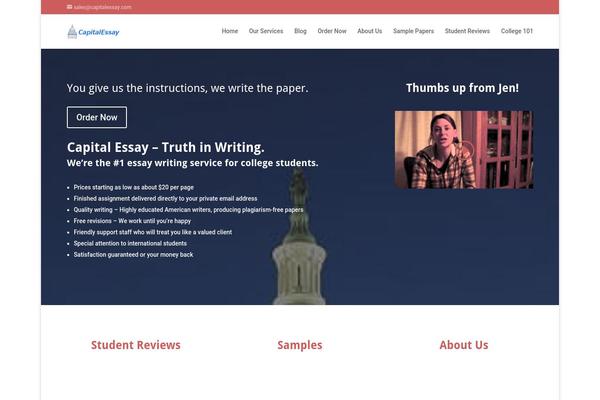Screen dimensions: 600x400
Task: Open the Home menu item
Action: 230,31
